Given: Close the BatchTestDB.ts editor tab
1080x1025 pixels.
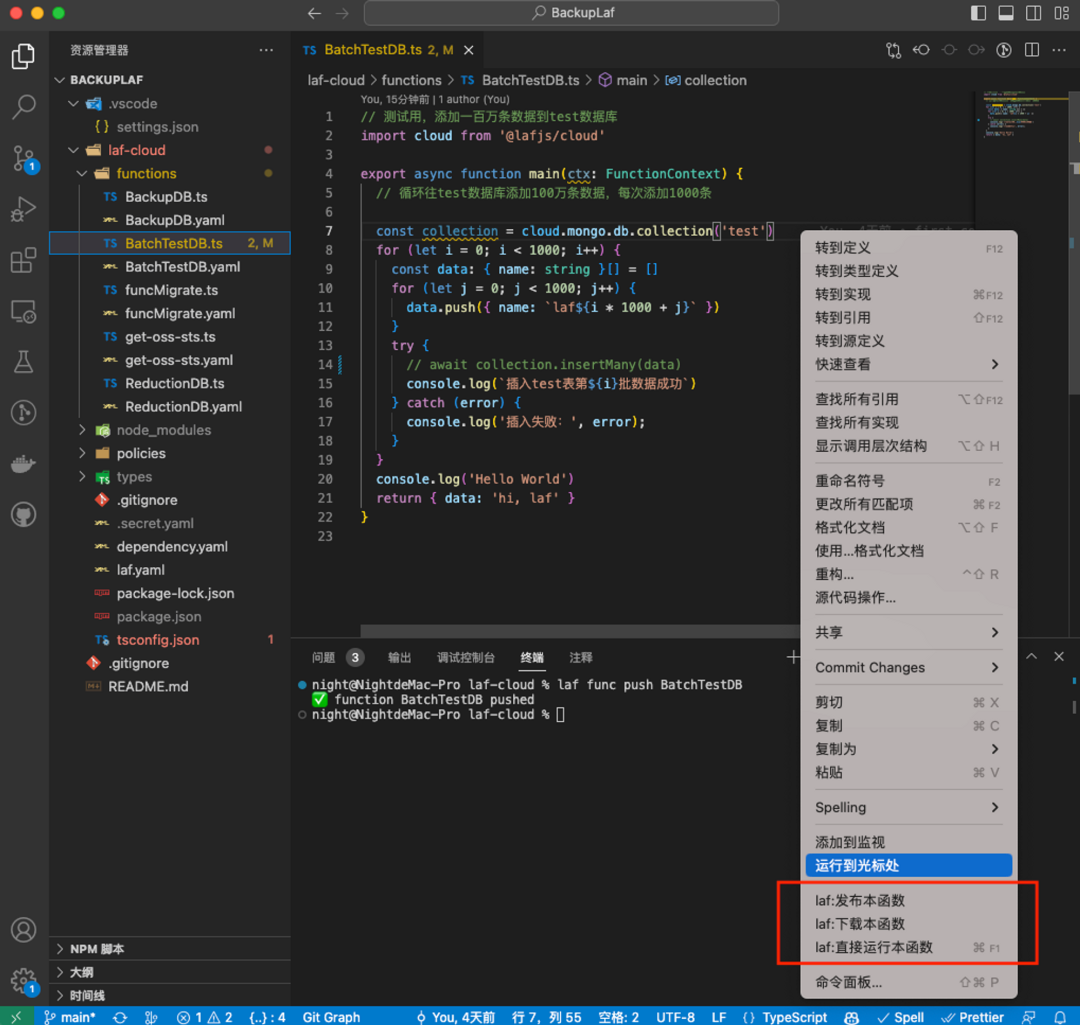Looking at the screenshot, I should (x=468, y=50).
